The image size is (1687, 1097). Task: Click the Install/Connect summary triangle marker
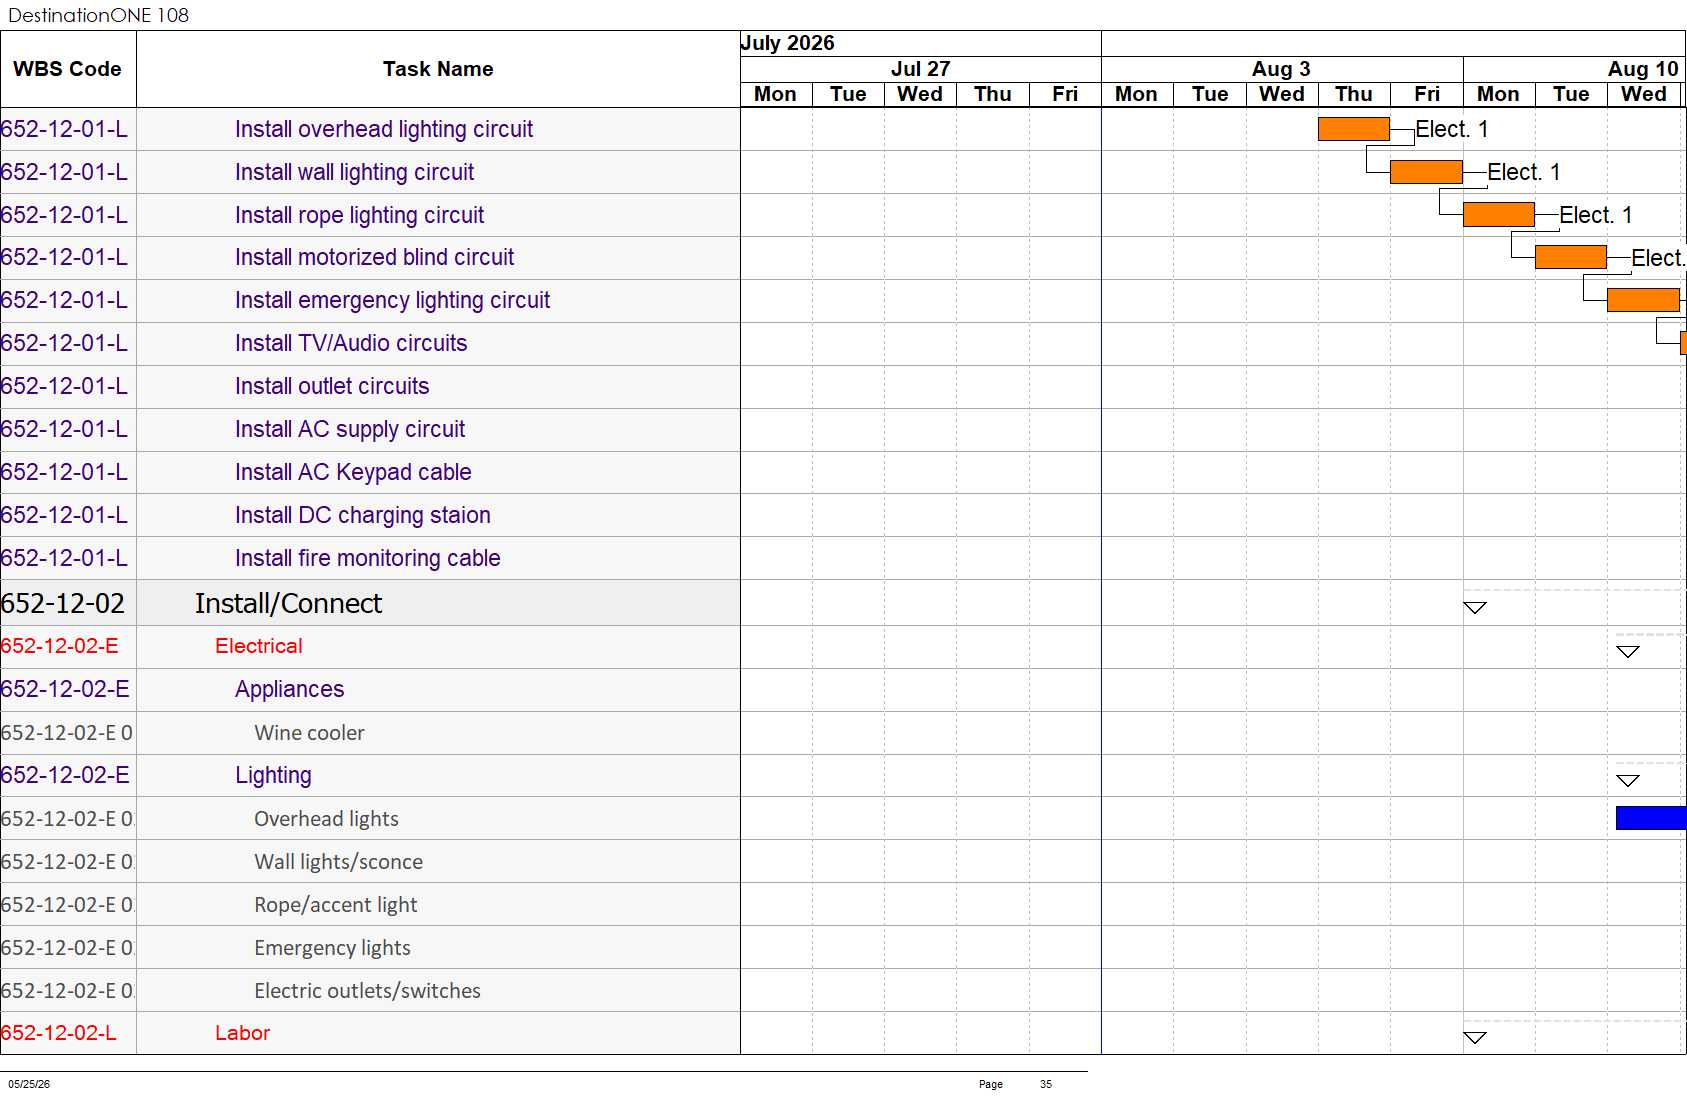pyautogui.click(x=1475, y=607)
